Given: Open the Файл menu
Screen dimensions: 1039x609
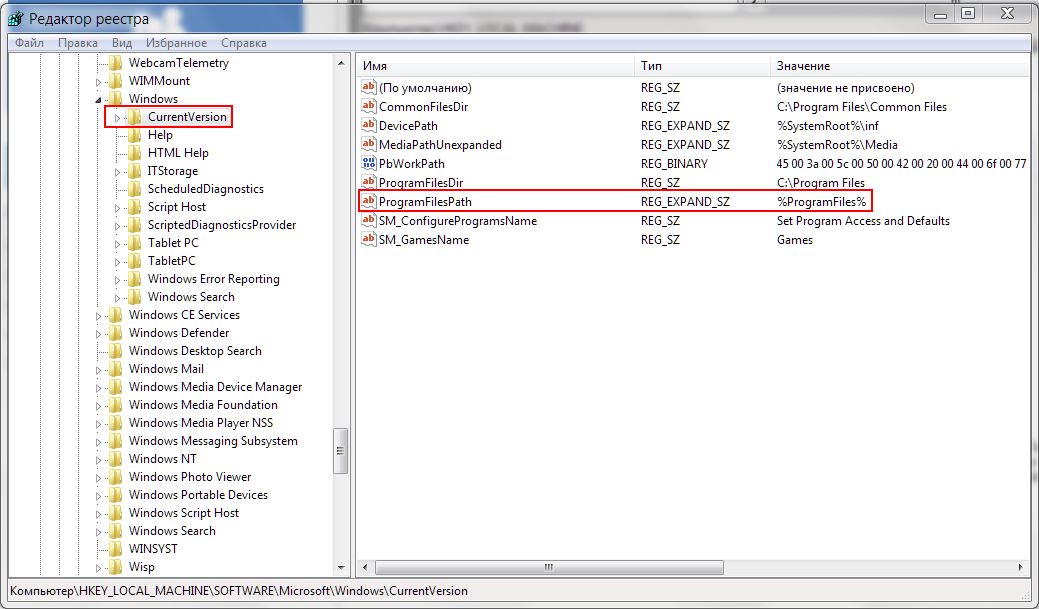Looking at the screenshot, I should pyautogui.click(x=29, y=43).
